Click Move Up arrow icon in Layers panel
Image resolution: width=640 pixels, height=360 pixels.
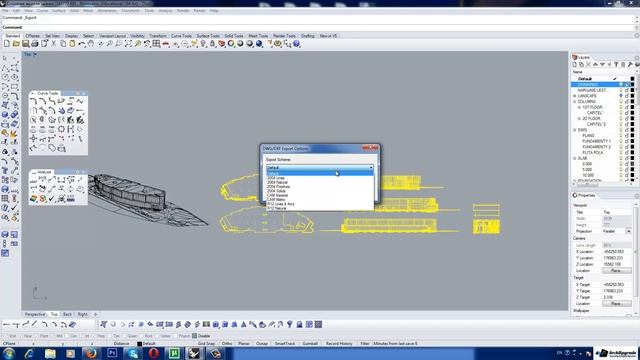pos(596,64)
